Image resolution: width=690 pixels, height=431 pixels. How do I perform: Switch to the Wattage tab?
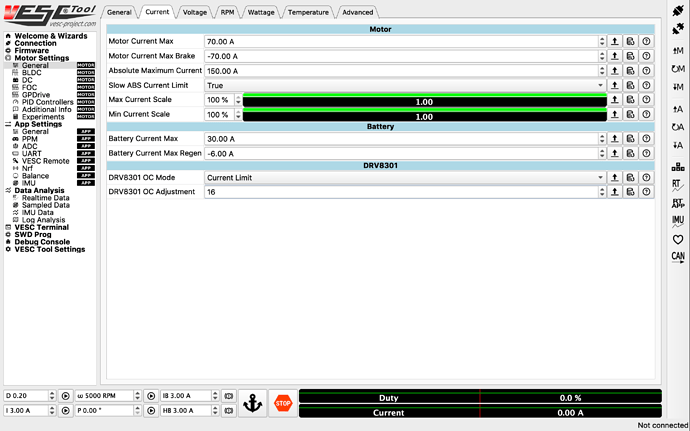261,12
